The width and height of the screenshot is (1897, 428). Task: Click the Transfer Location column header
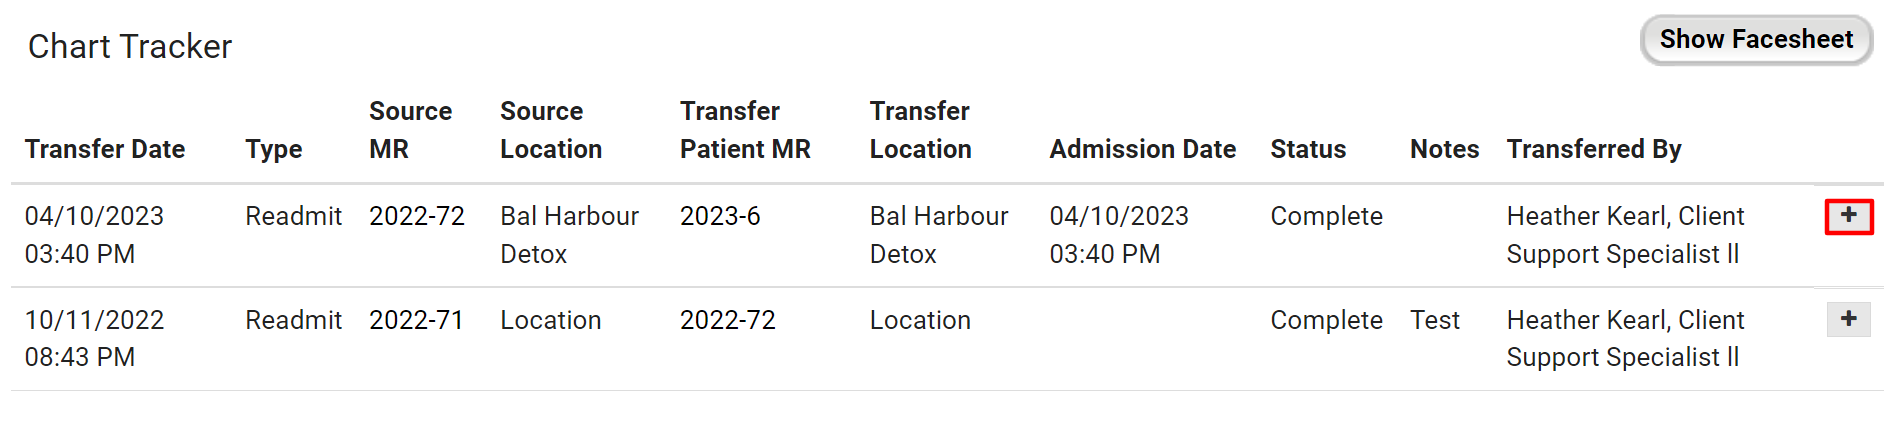click(x=920, y=130)
